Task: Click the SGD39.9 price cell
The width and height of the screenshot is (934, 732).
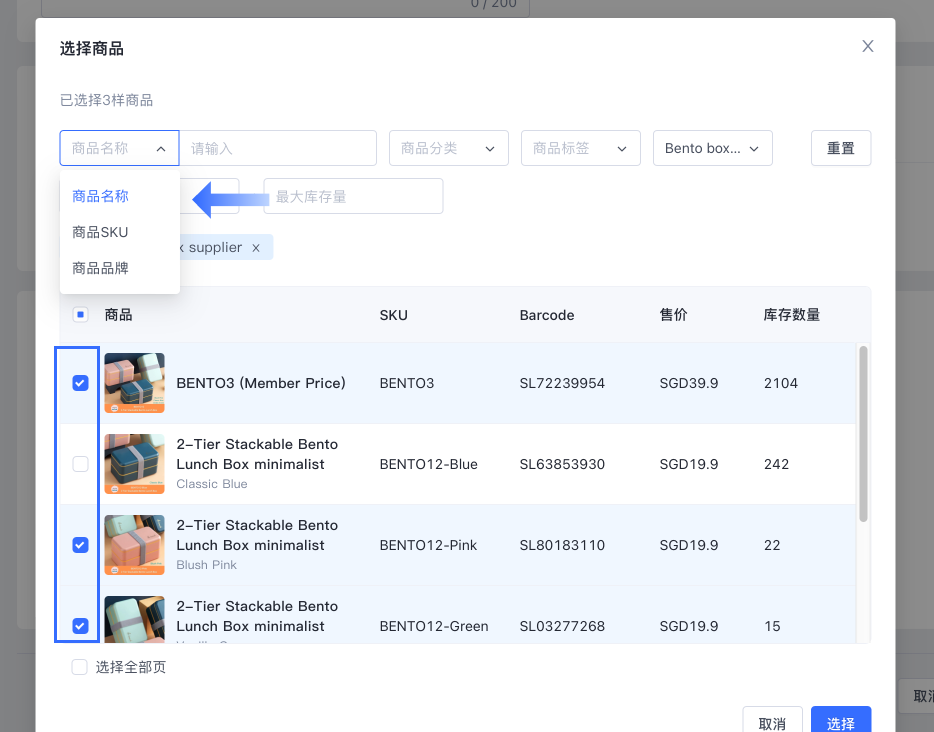Action: pyautogui.click(x=689, y=383)
